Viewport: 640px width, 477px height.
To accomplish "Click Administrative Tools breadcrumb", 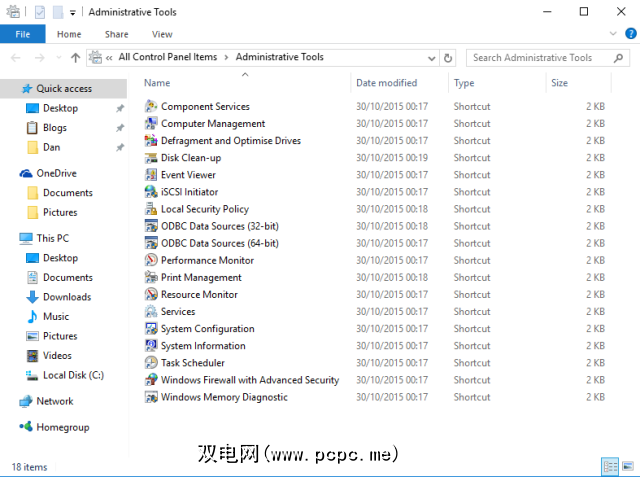I will [280, 57].
